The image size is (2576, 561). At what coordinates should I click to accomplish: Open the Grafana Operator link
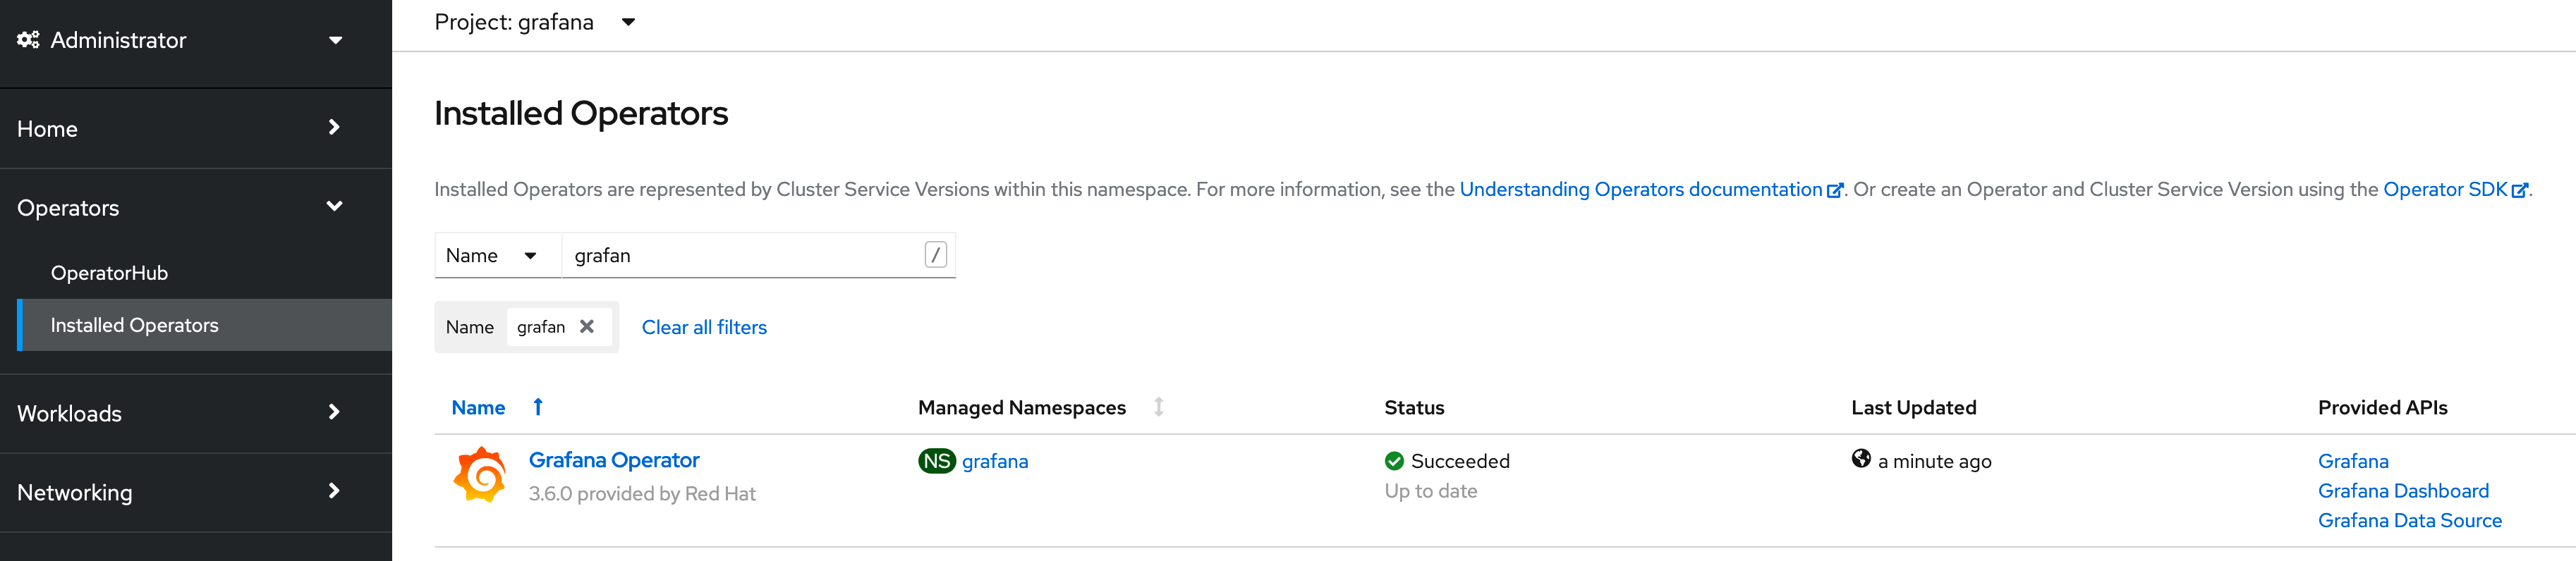coord(614,460)
